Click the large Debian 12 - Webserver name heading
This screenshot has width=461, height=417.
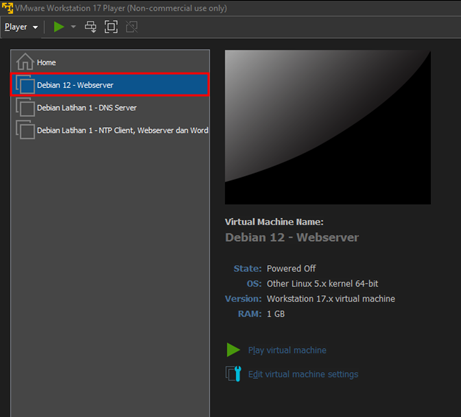(x=292, y=237)
